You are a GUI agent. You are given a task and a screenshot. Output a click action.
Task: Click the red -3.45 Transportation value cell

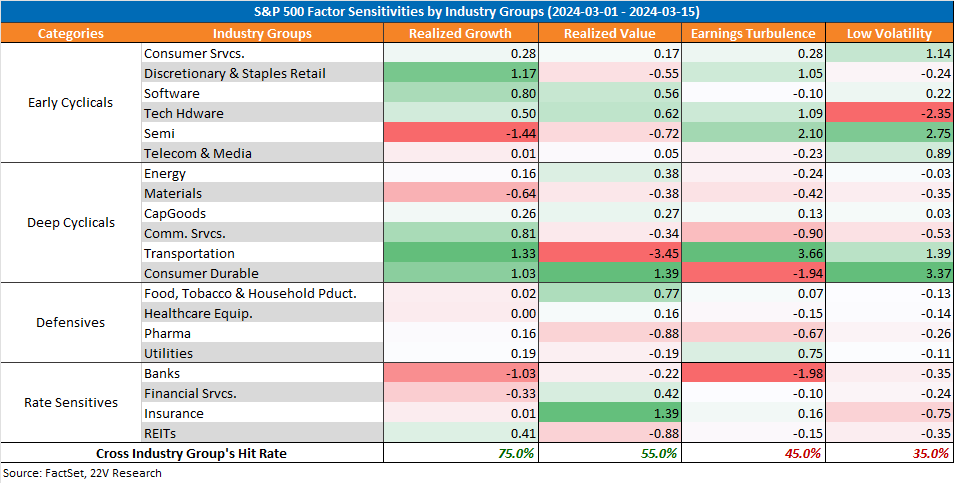[x=610, y=254]
